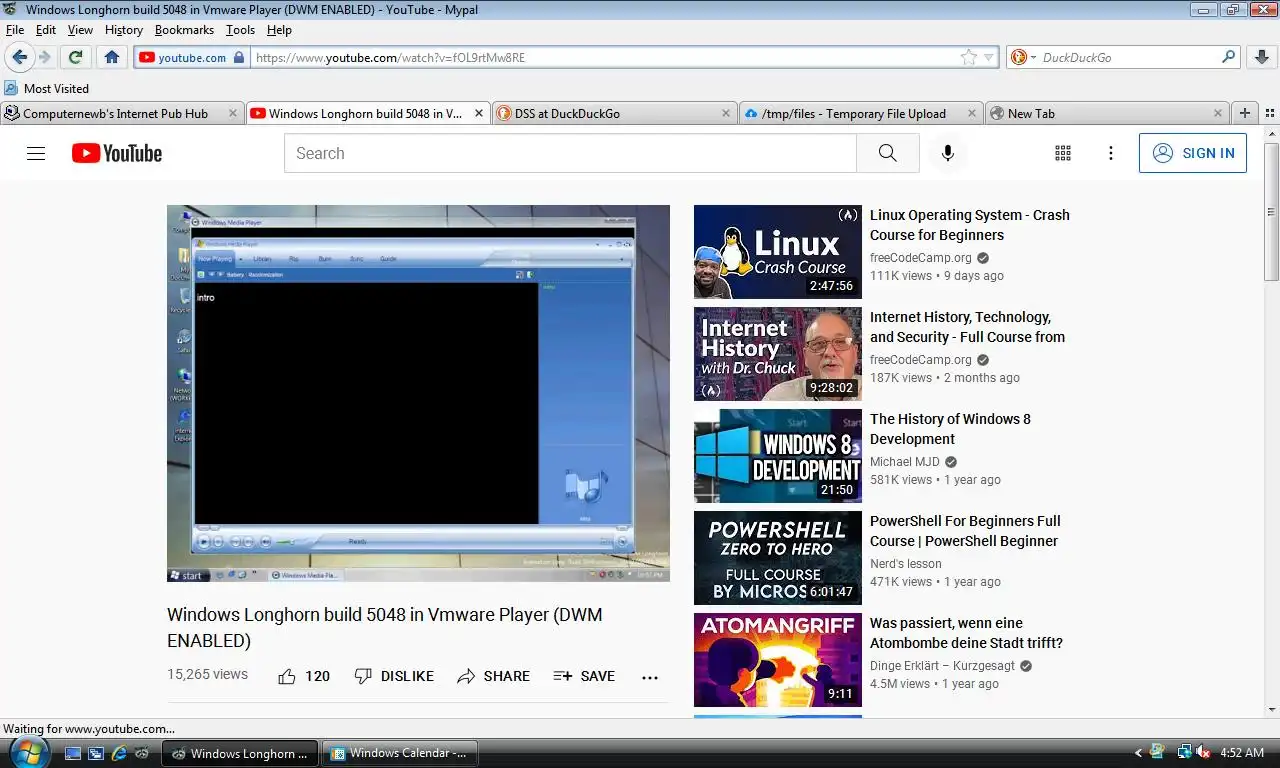Show hidden system tray icons arrow
The image size is (1280, 768).
point(1138,753)
